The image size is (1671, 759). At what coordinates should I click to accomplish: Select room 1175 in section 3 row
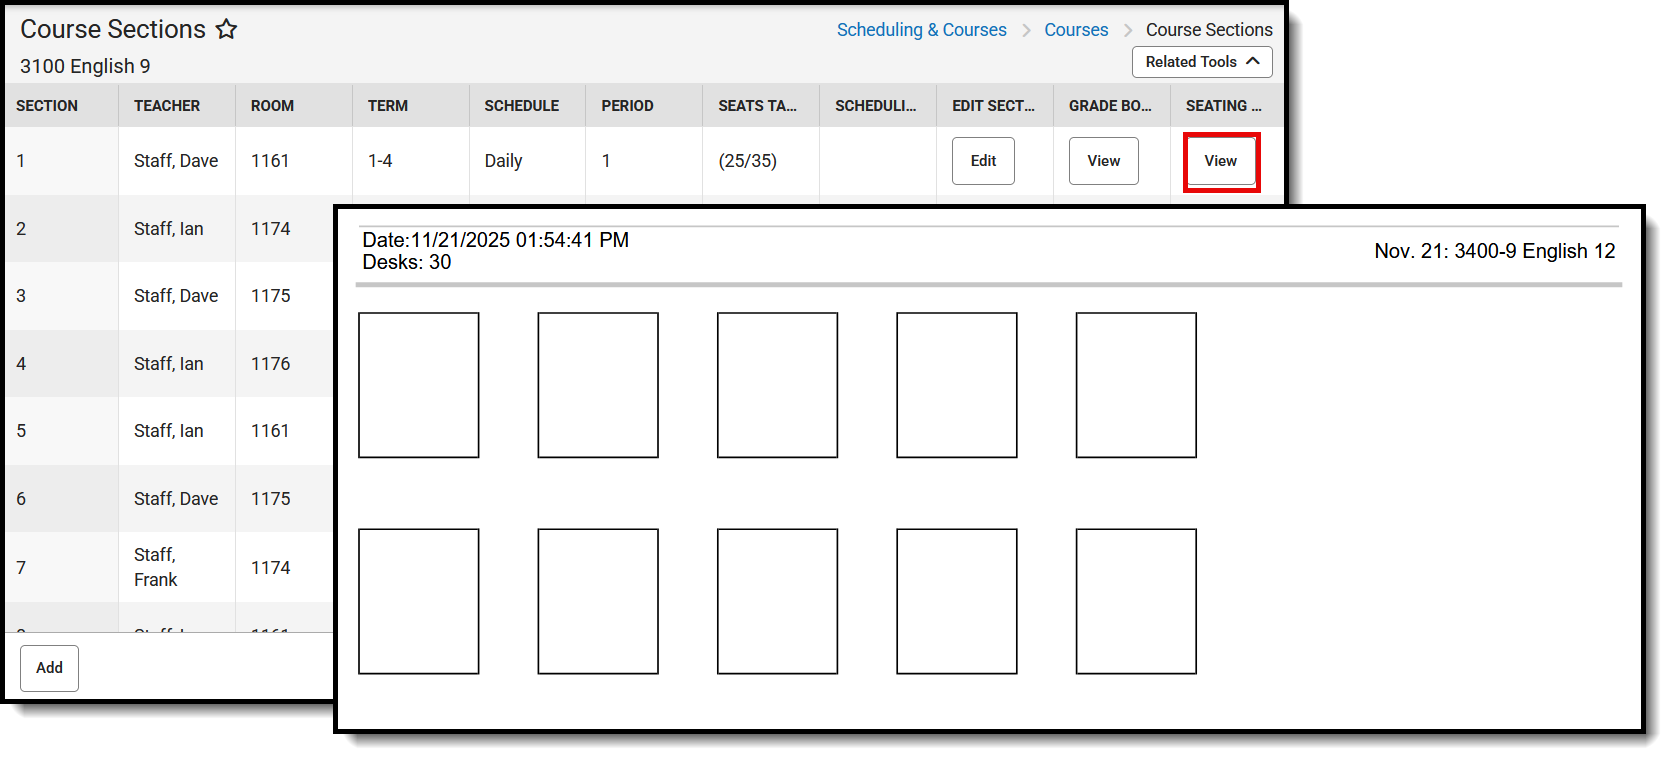(271, 296)
